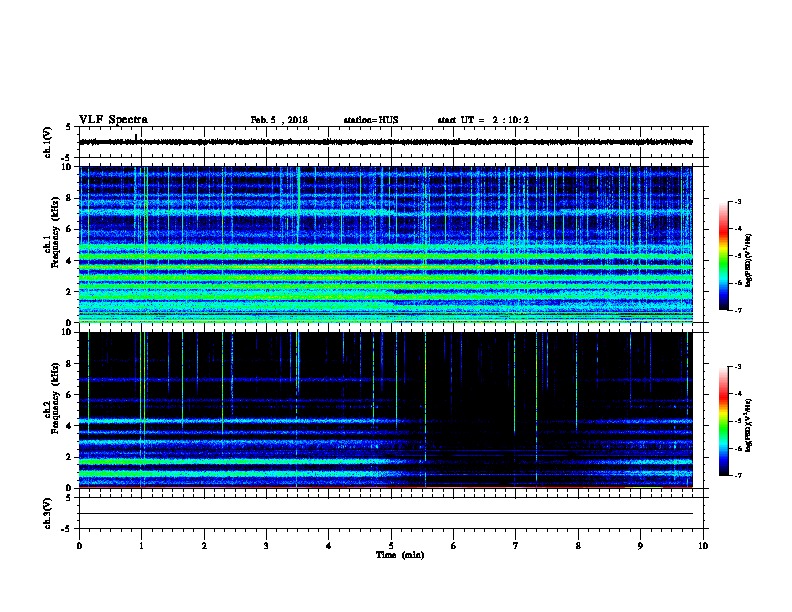Click the ch.3 flat waveform line panel
The width and height of the screenshot is (792, 612).
[391, 513]
